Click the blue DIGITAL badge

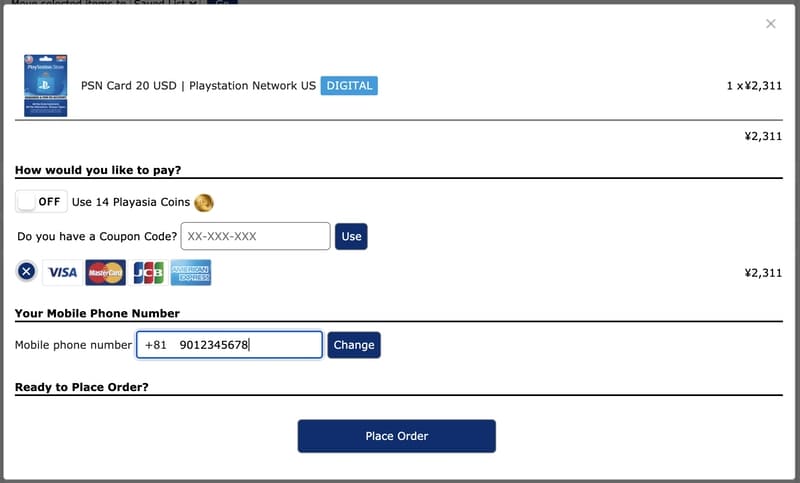click(349, 86)
